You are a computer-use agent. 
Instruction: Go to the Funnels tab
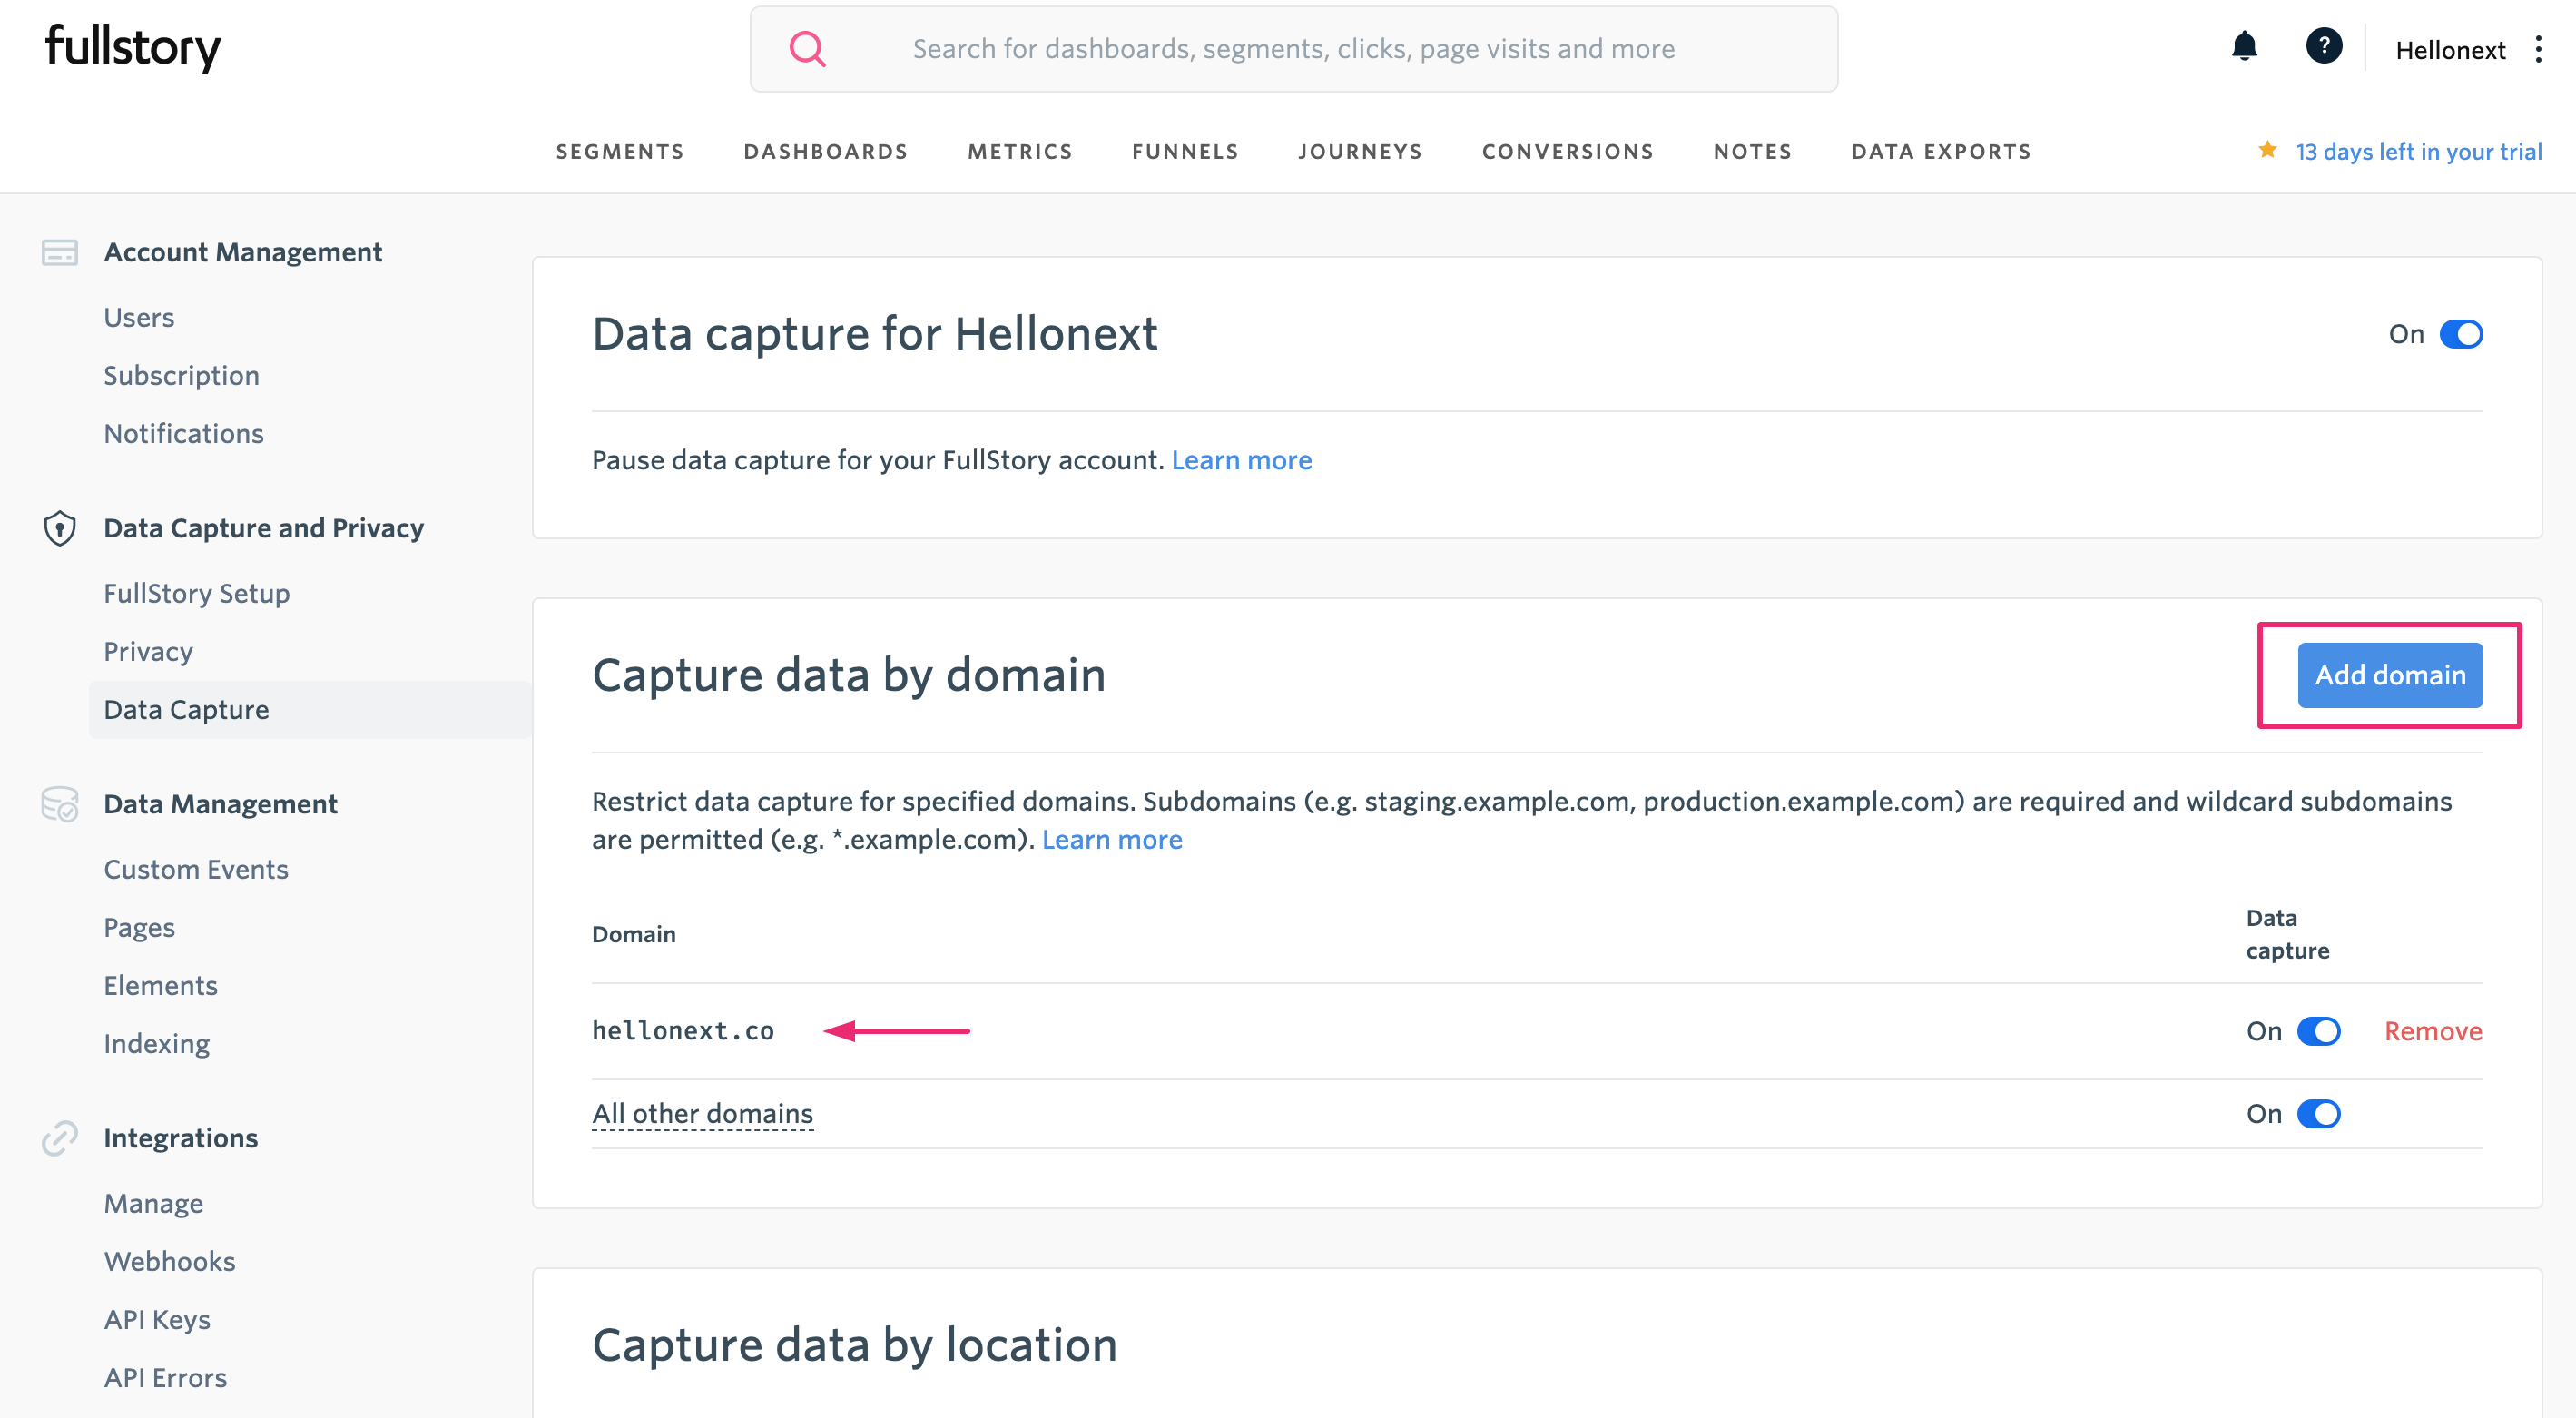coord(1185,152)
